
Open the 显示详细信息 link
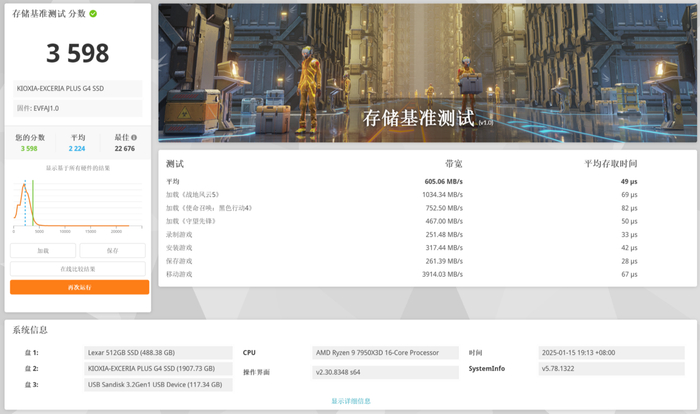click(351, 401)
